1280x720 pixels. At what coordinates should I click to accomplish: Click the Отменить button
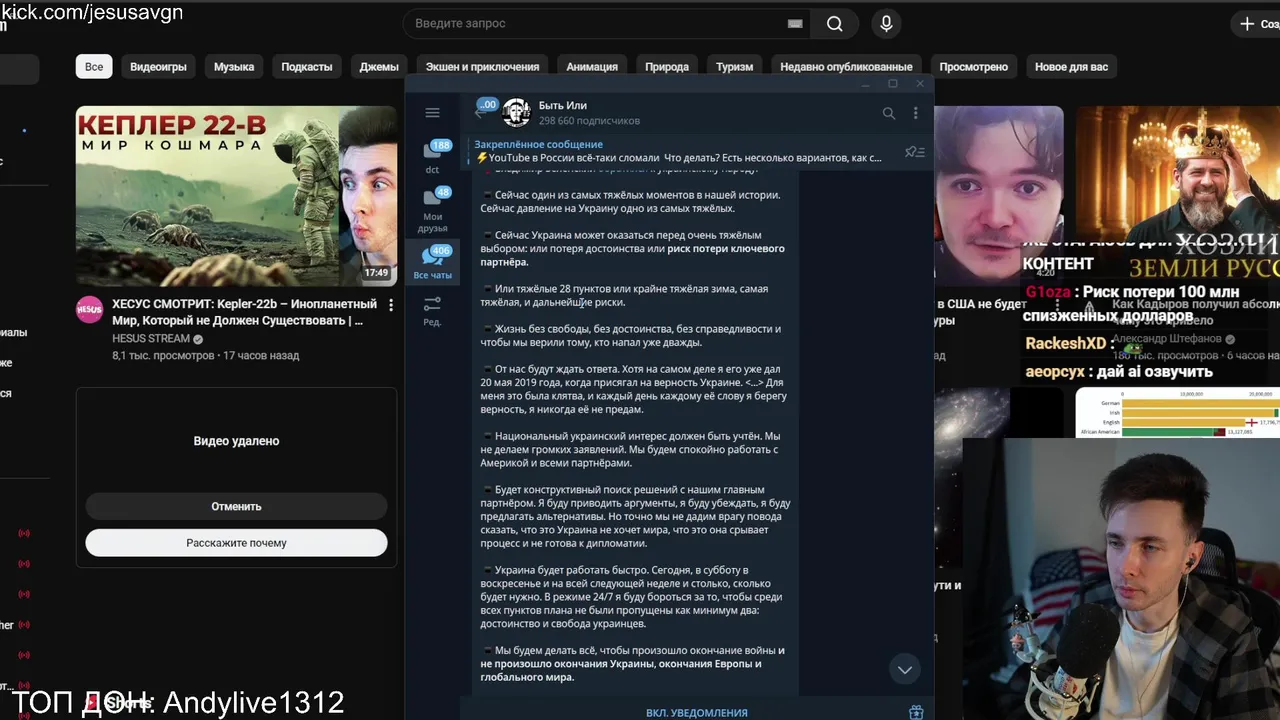coord(236,506)
